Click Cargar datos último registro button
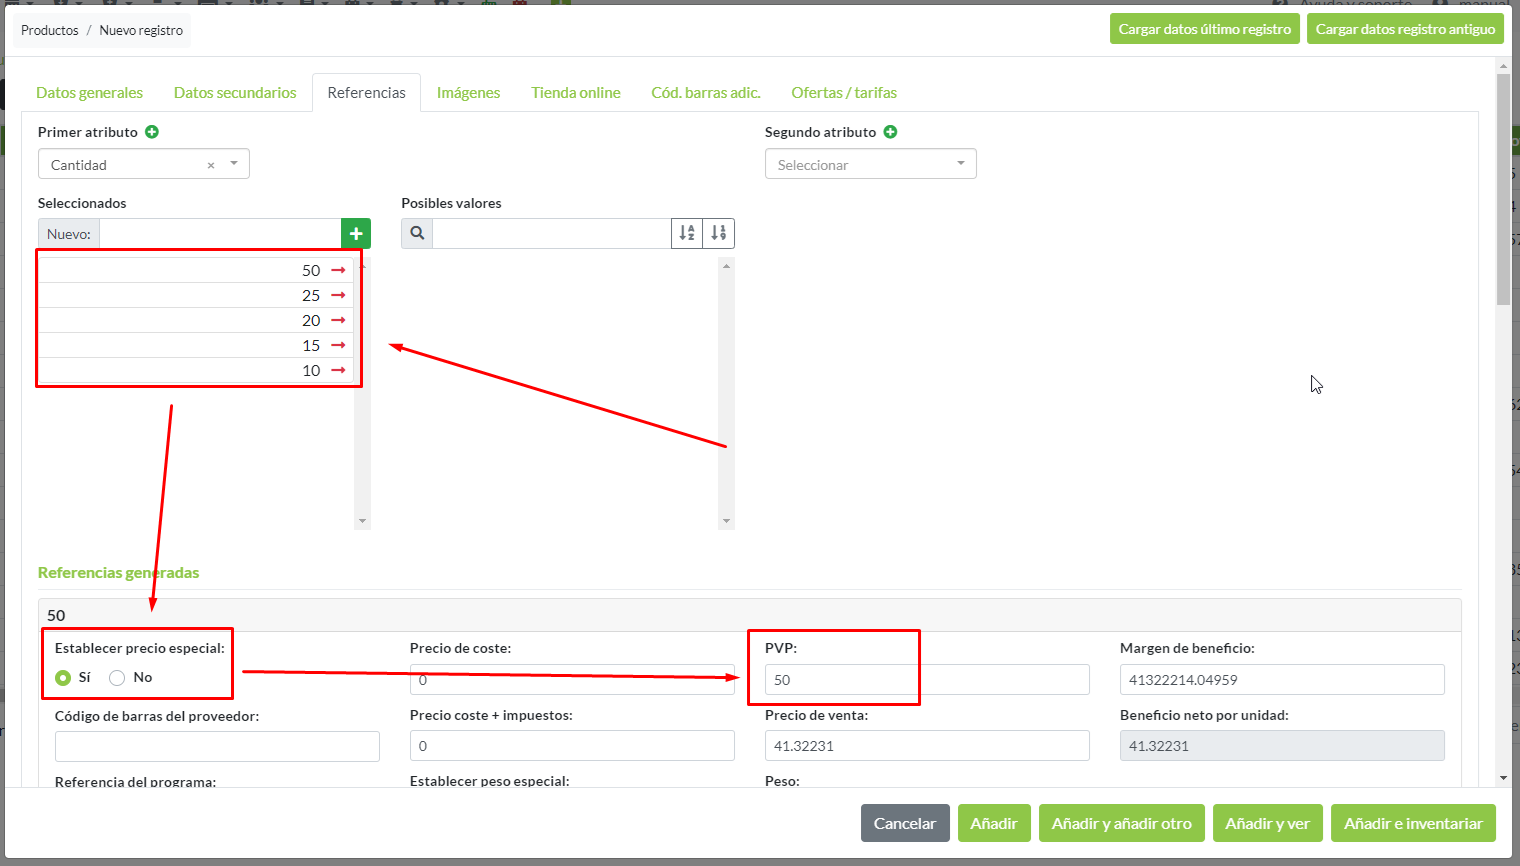 coord(1204,29)
